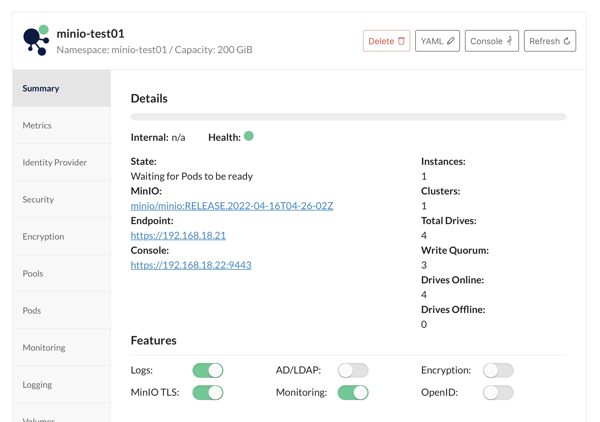Click the Clusters label
Image resolution: width=600 pixels, height=422 pixels.
click(440, 191)
